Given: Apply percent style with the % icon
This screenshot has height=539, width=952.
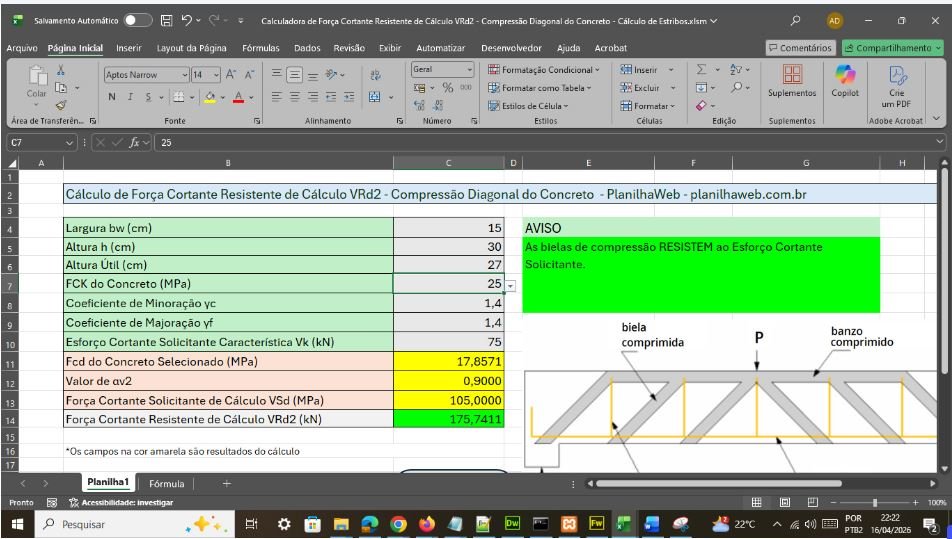Looking at the screenshot, I should [448, 87].
